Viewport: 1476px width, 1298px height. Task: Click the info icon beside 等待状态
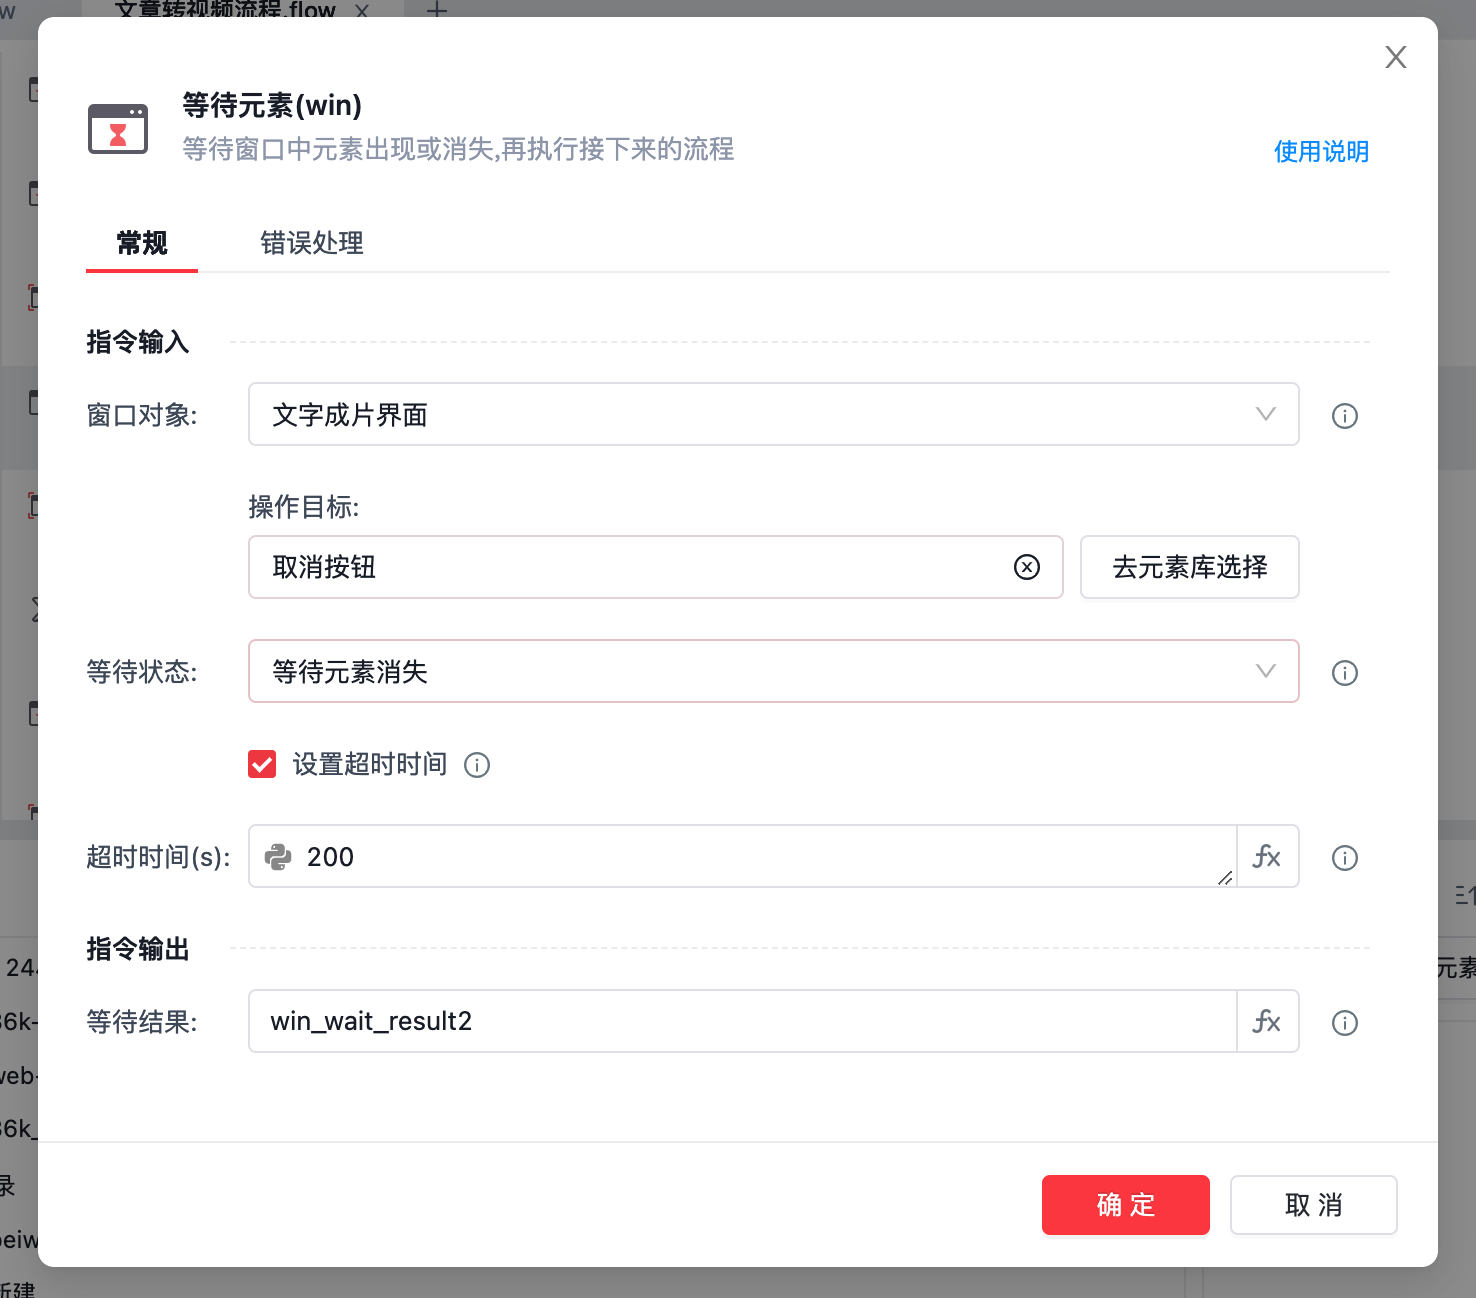point(1345,672)
